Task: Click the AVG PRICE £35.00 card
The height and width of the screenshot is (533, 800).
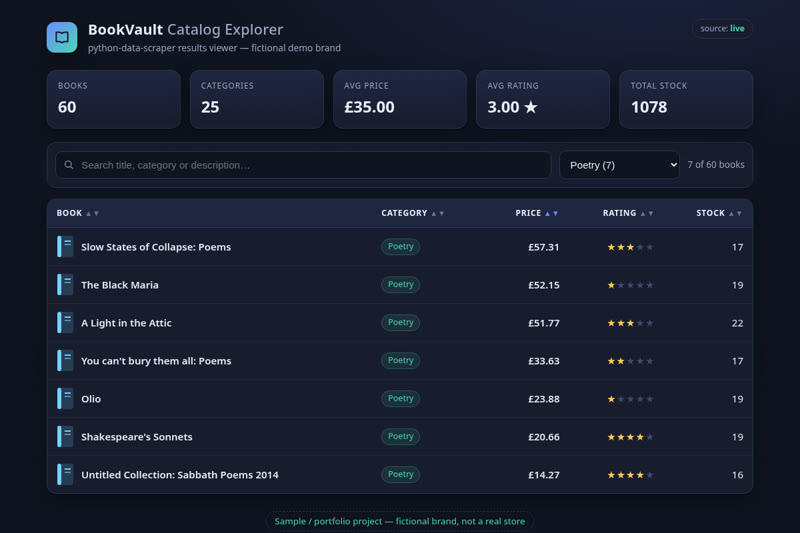Action: pyautogui.click(x=400, y=99)
